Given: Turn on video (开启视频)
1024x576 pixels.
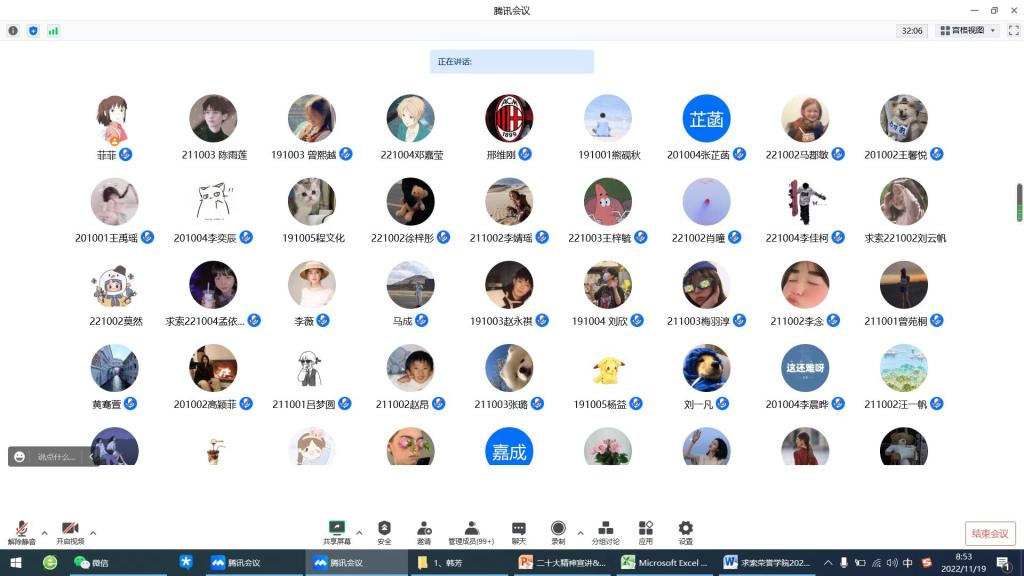Looking at the screenshot, I should click(x=70, y=531).
